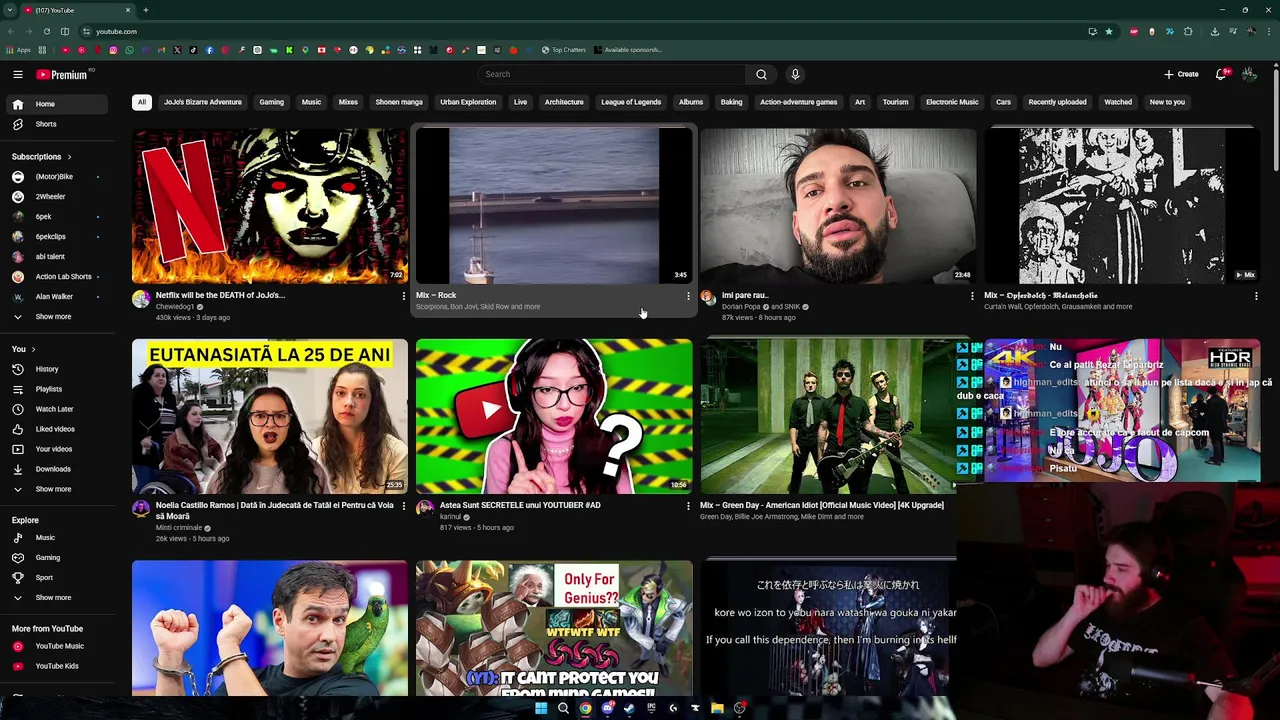Open Green Day American Idiot thumbnail

coord(828,416)
